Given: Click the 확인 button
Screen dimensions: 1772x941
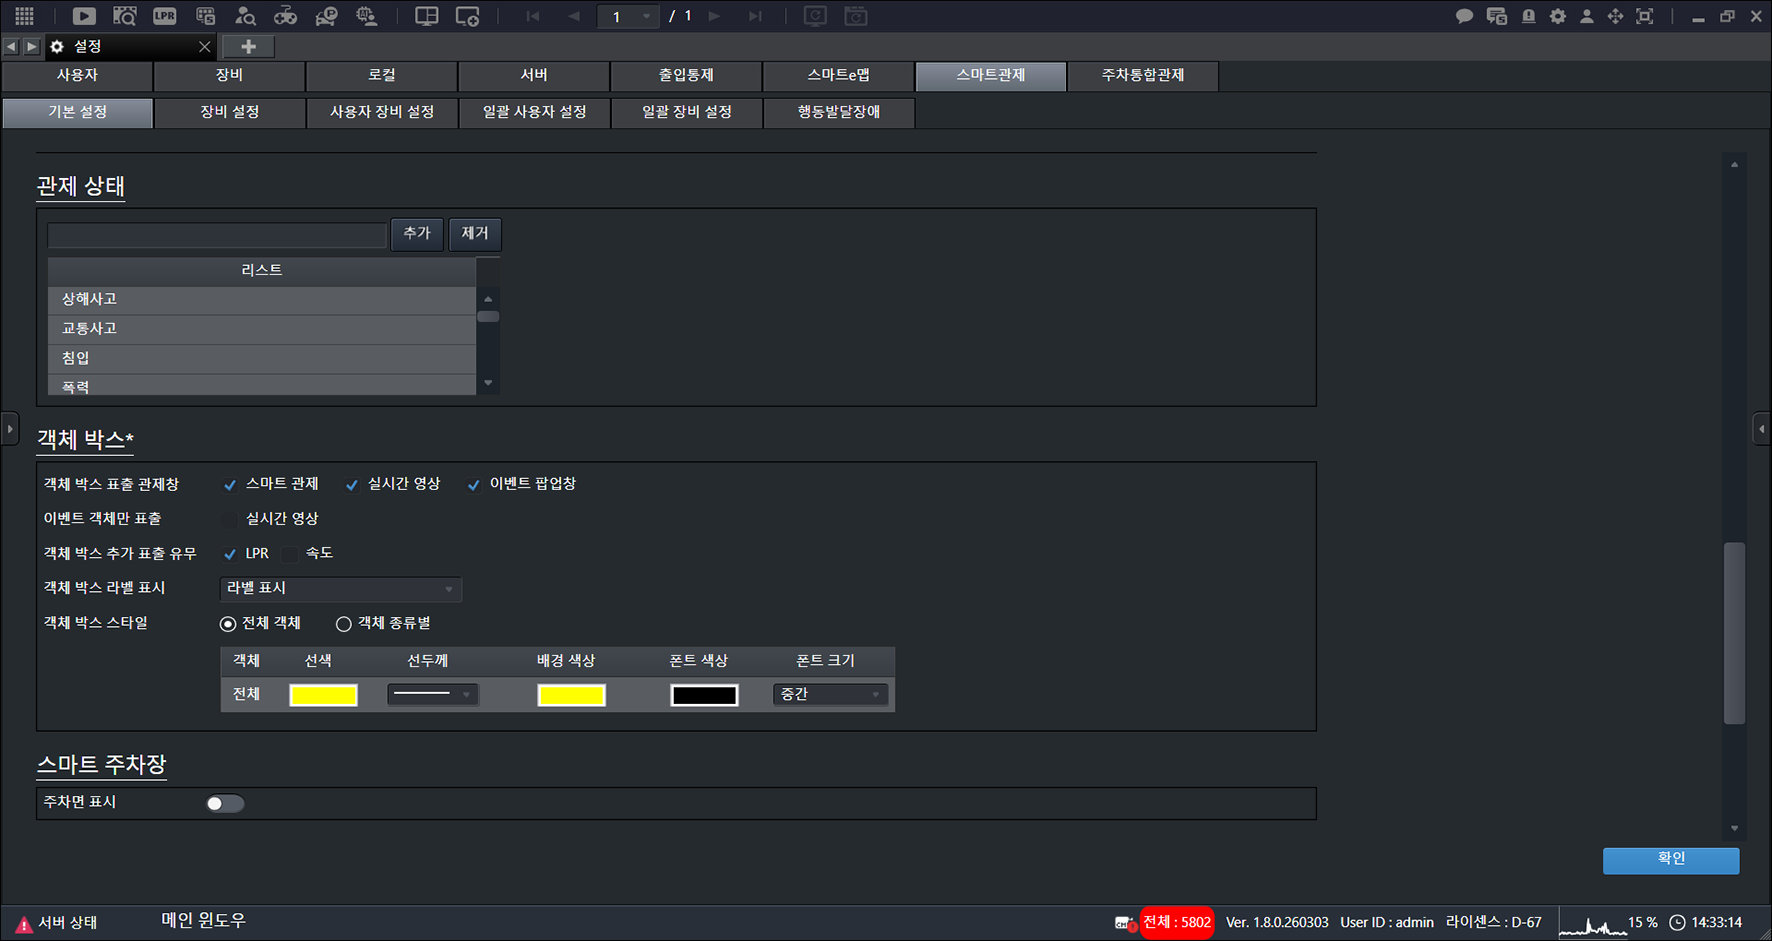Looking at the screenshot, I should [x=1671, y=860].
